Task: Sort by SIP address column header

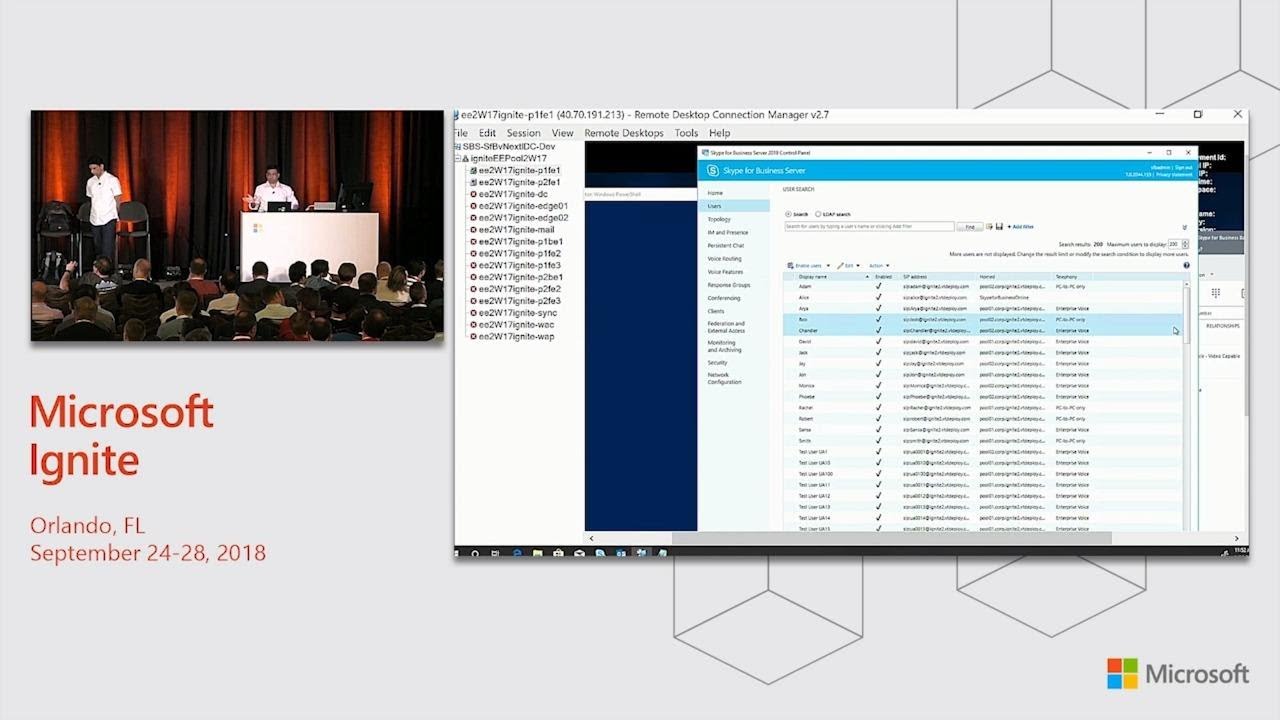Action: click(915, 276)
